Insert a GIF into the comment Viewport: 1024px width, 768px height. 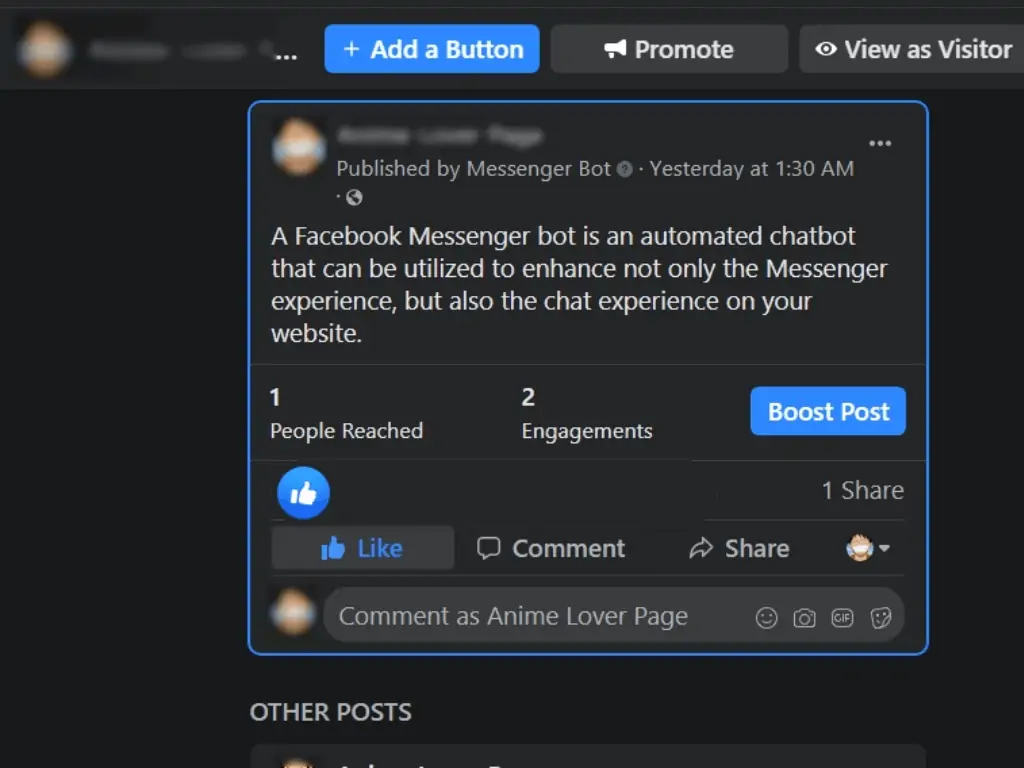[842, 617]
